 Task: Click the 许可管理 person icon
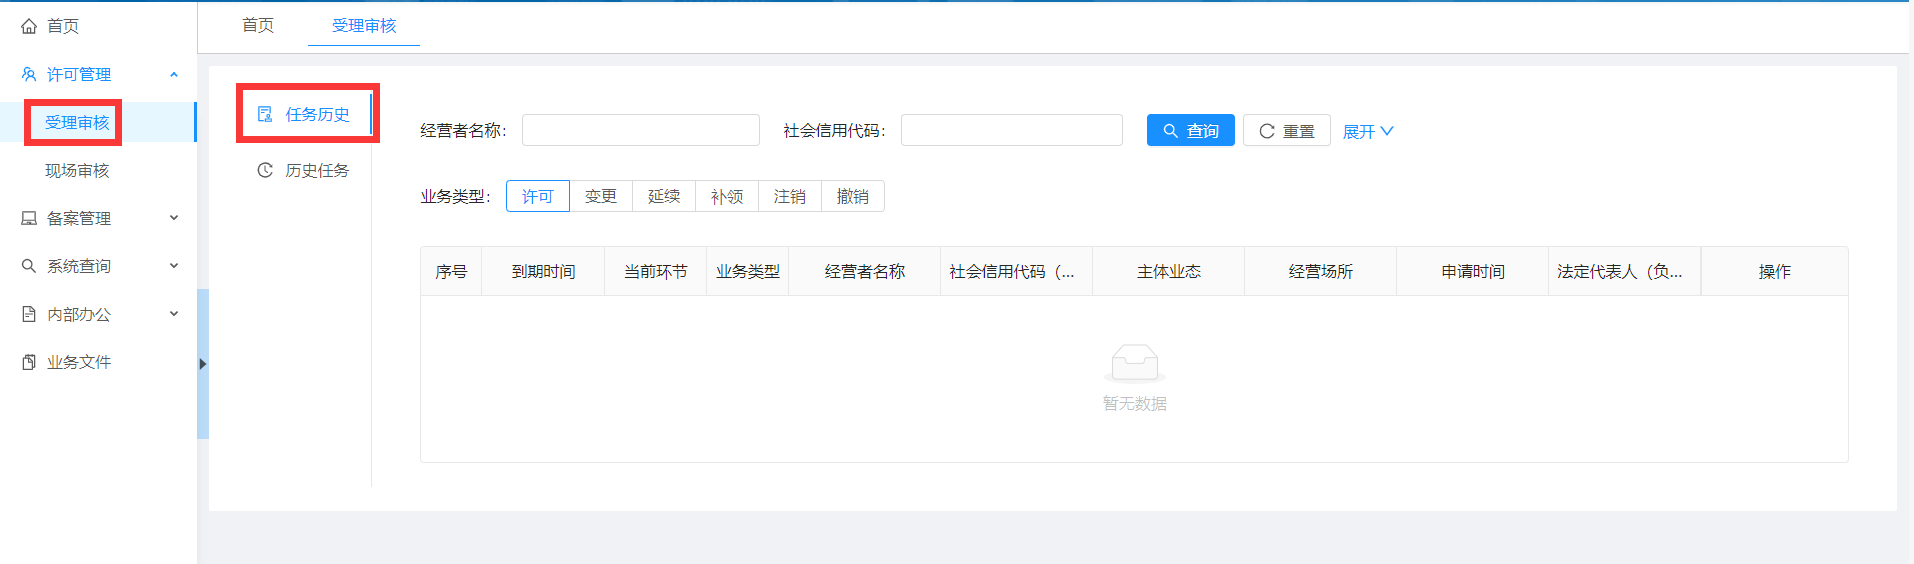click(29, 74)
